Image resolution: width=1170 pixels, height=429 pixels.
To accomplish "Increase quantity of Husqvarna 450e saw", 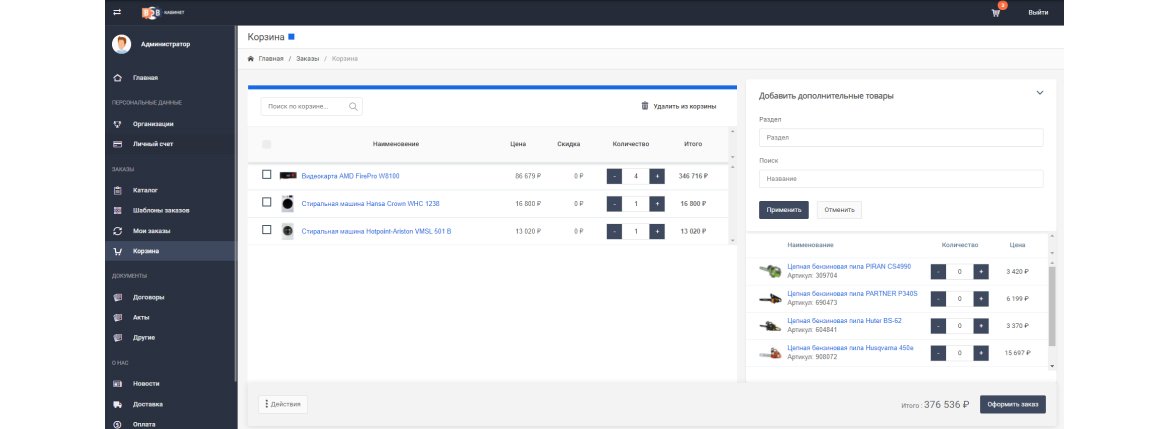I will point(980,352).
